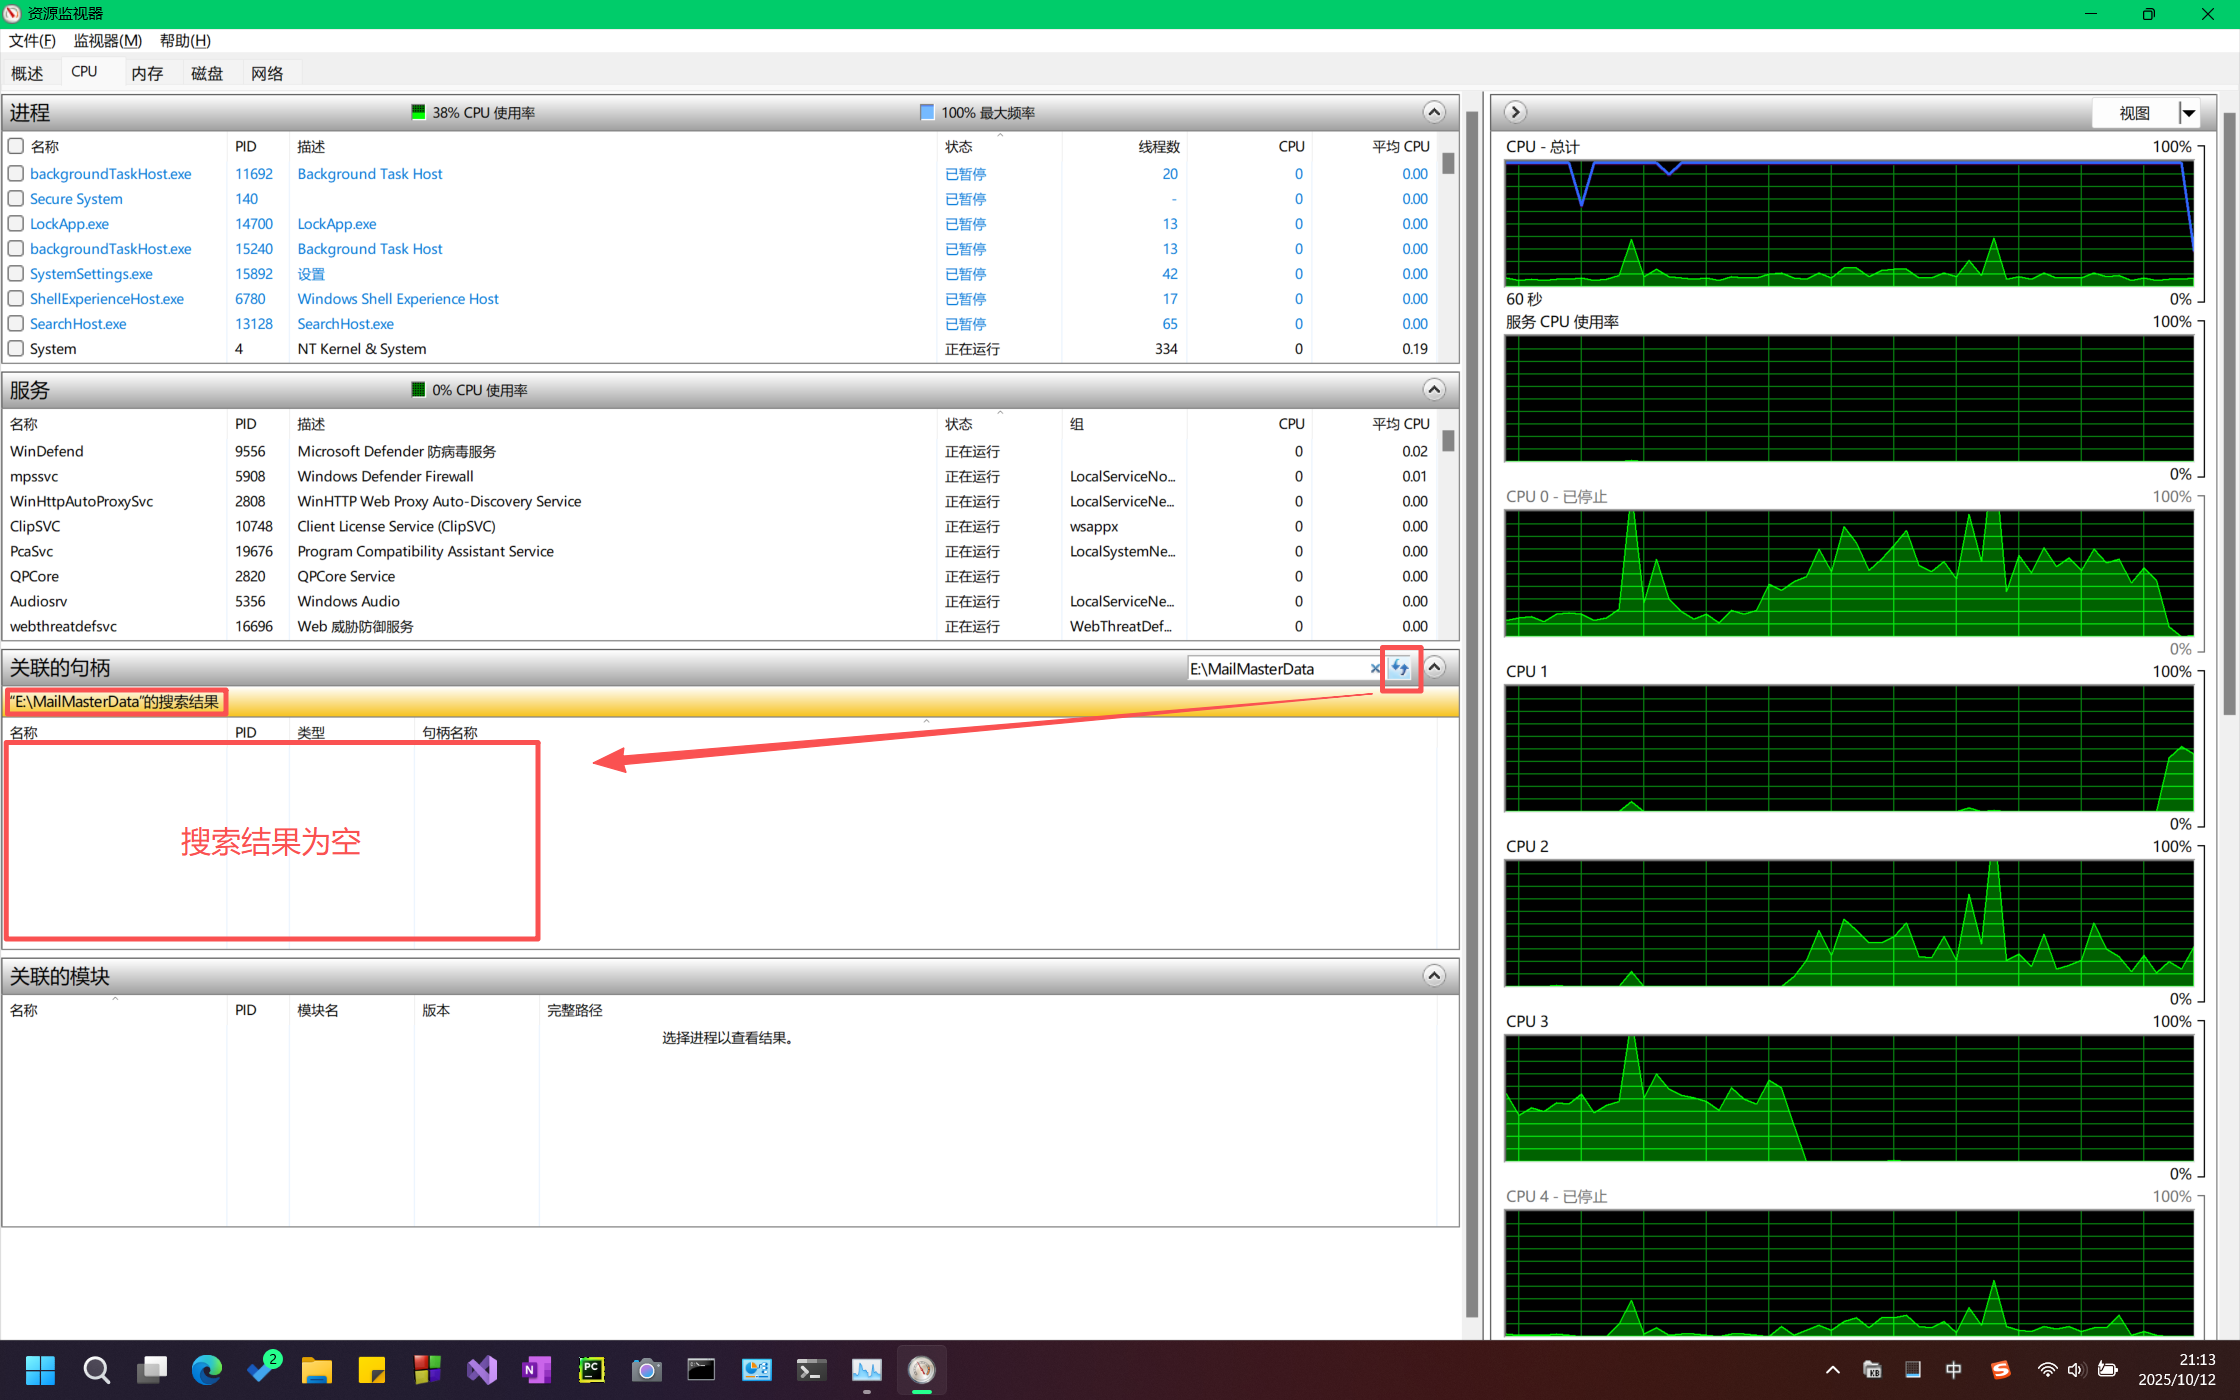Open PyCharm from the taskbar
This screenshot has height=1400, width=2240.
pos(592,1369)
